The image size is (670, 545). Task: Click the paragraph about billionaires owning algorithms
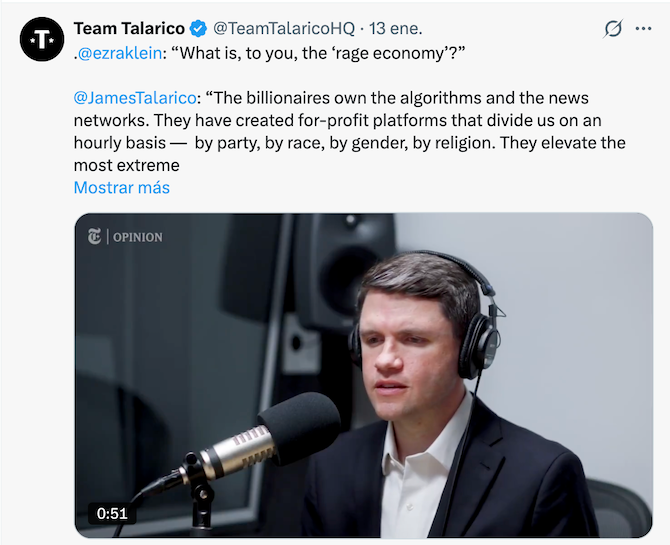pos(350,131)
